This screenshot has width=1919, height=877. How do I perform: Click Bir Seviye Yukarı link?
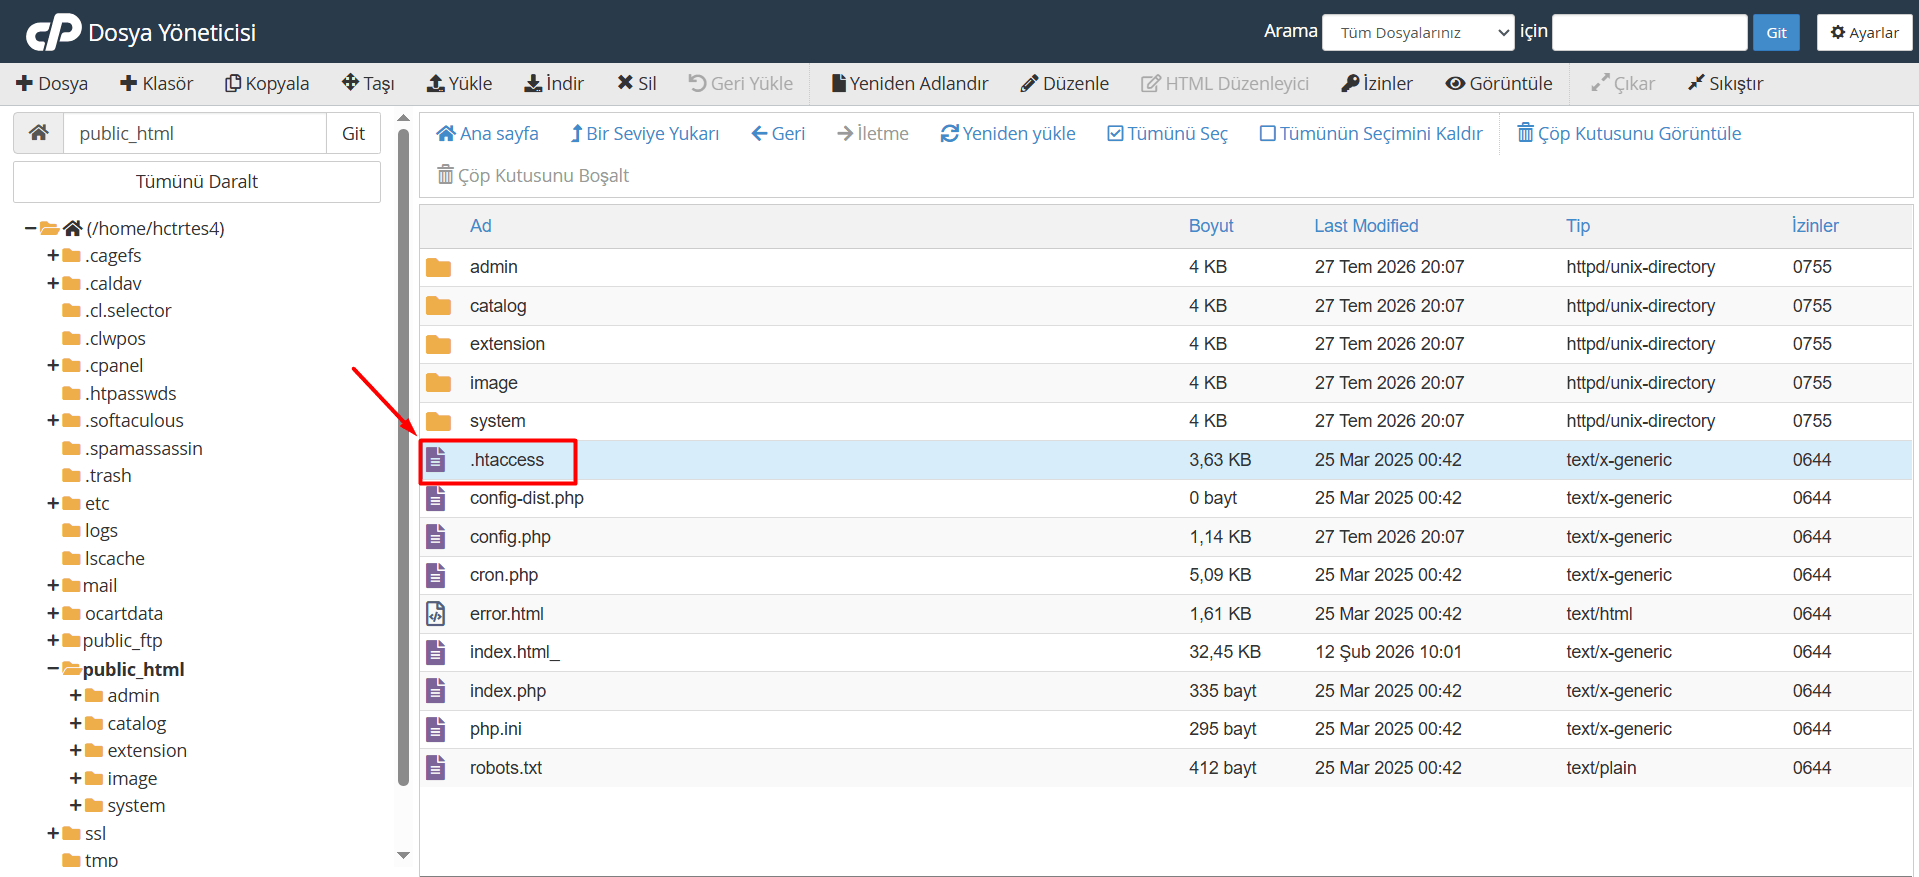645,133
